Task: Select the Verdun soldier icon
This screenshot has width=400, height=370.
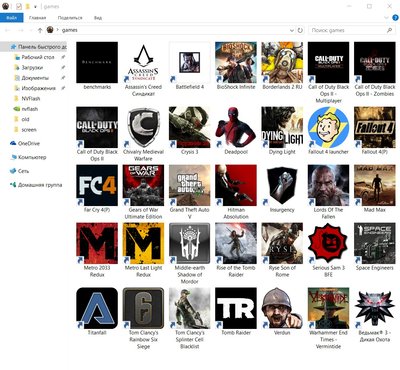Action: (x=282, y=308)
